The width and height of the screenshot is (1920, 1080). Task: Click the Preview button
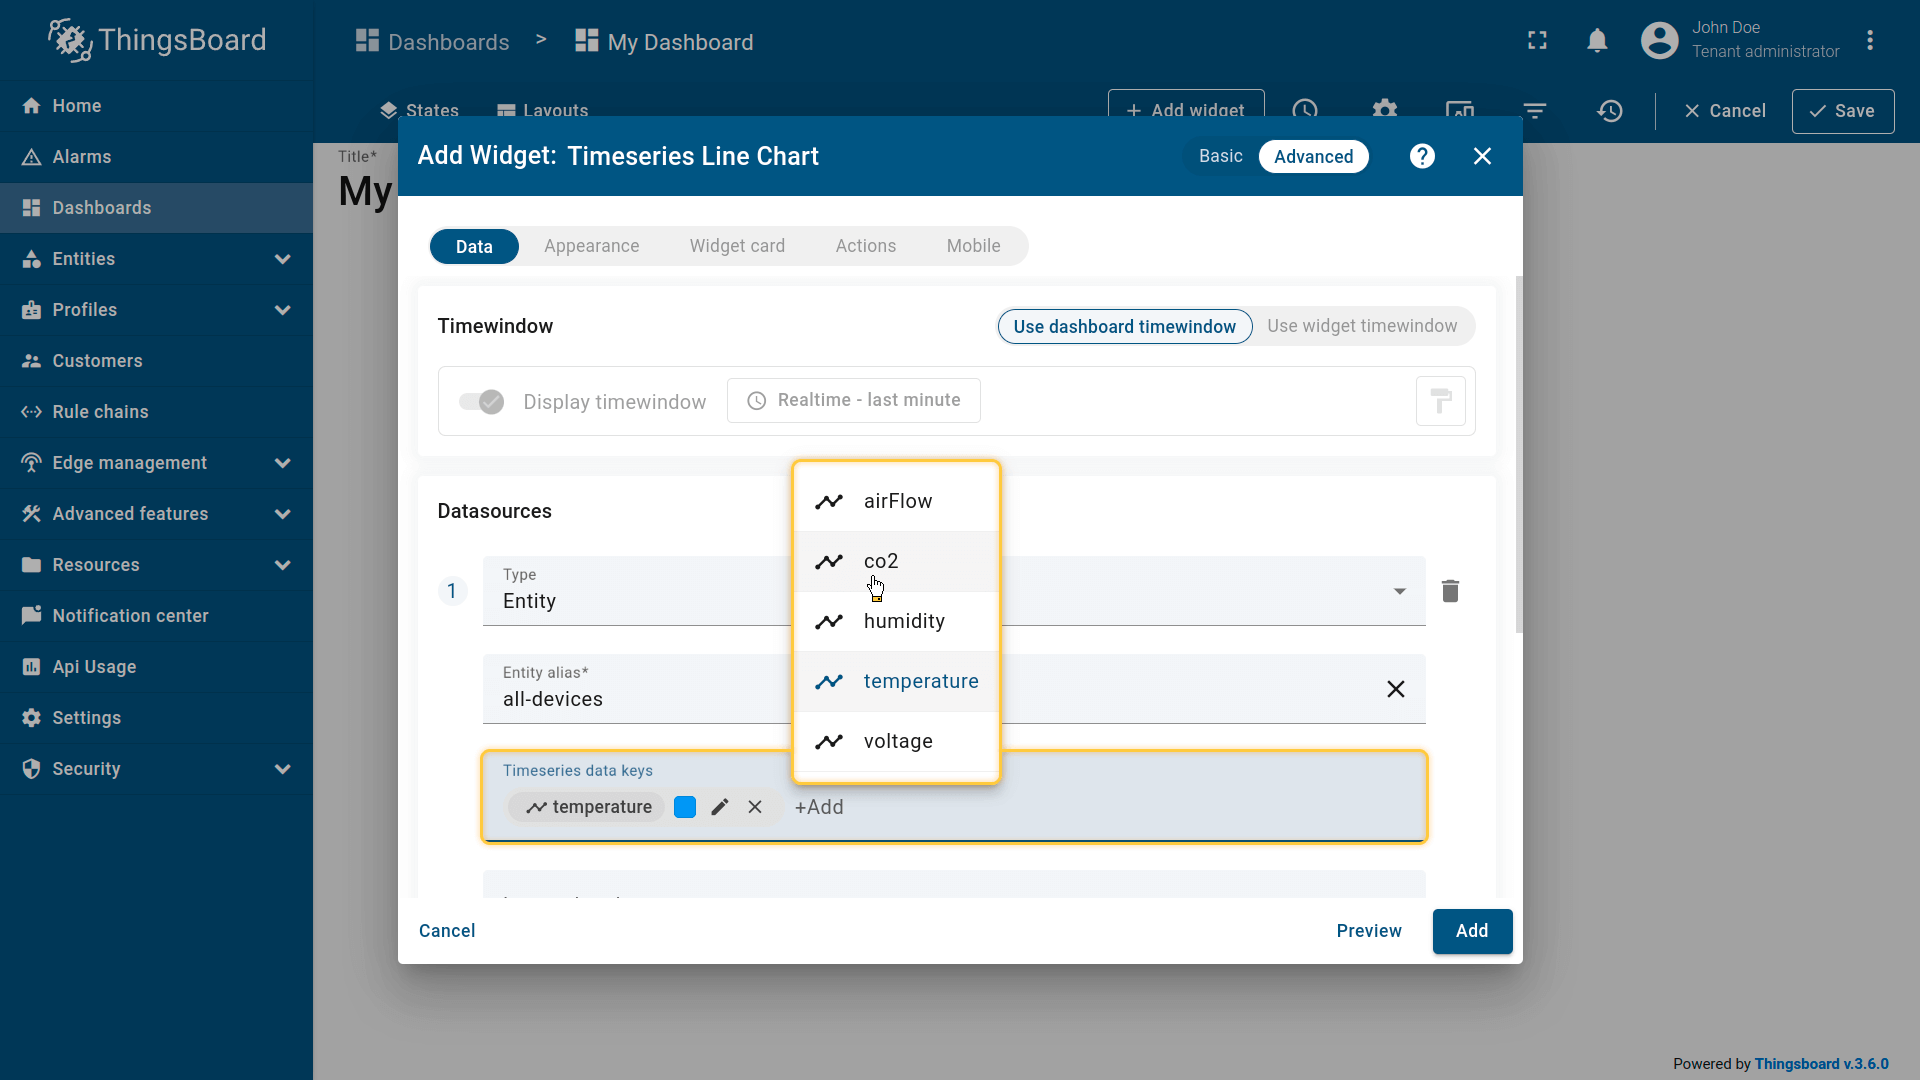(1368, 931)
